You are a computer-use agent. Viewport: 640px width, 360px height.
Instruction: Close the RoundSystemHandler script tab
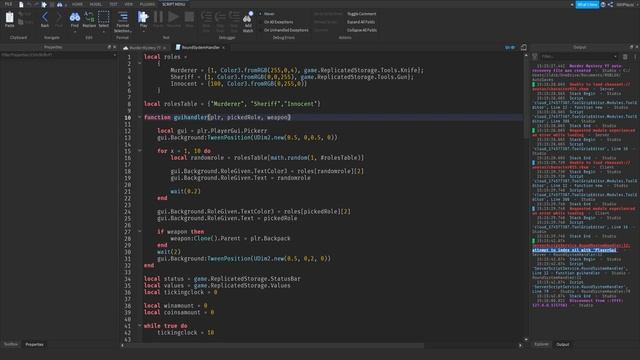[x=224, y=48]
